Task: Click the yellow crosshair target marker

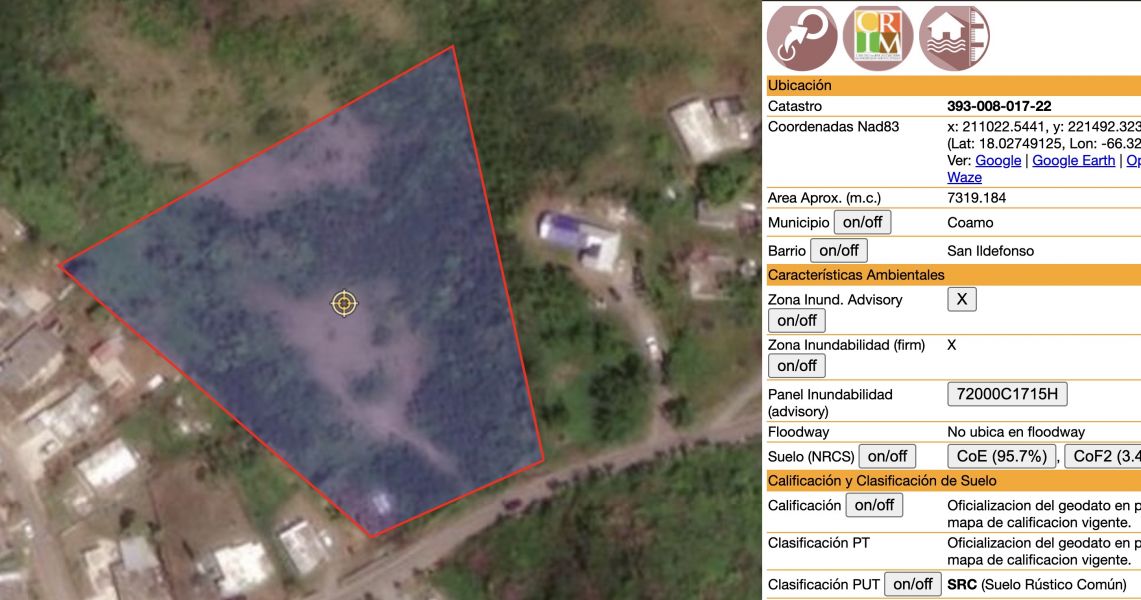Action: click(344, 303)
